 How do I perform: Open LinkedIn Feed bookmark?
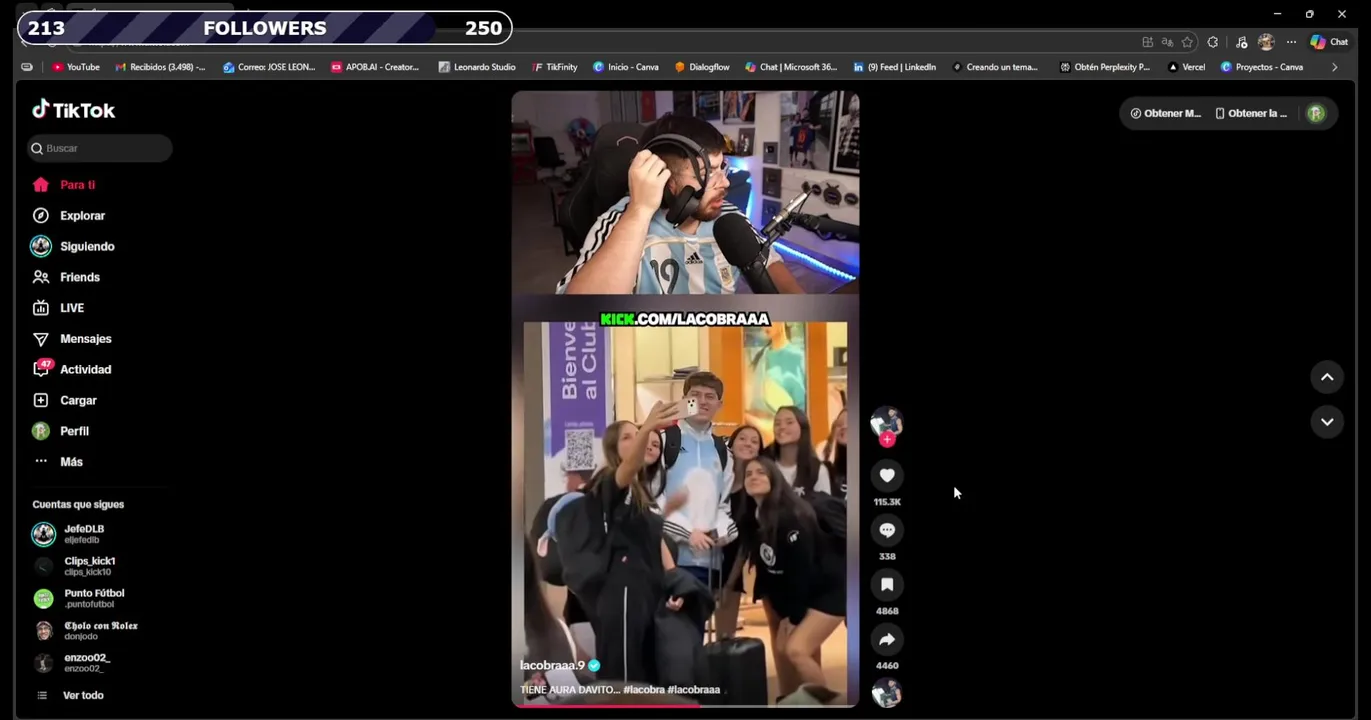(895, 67)
